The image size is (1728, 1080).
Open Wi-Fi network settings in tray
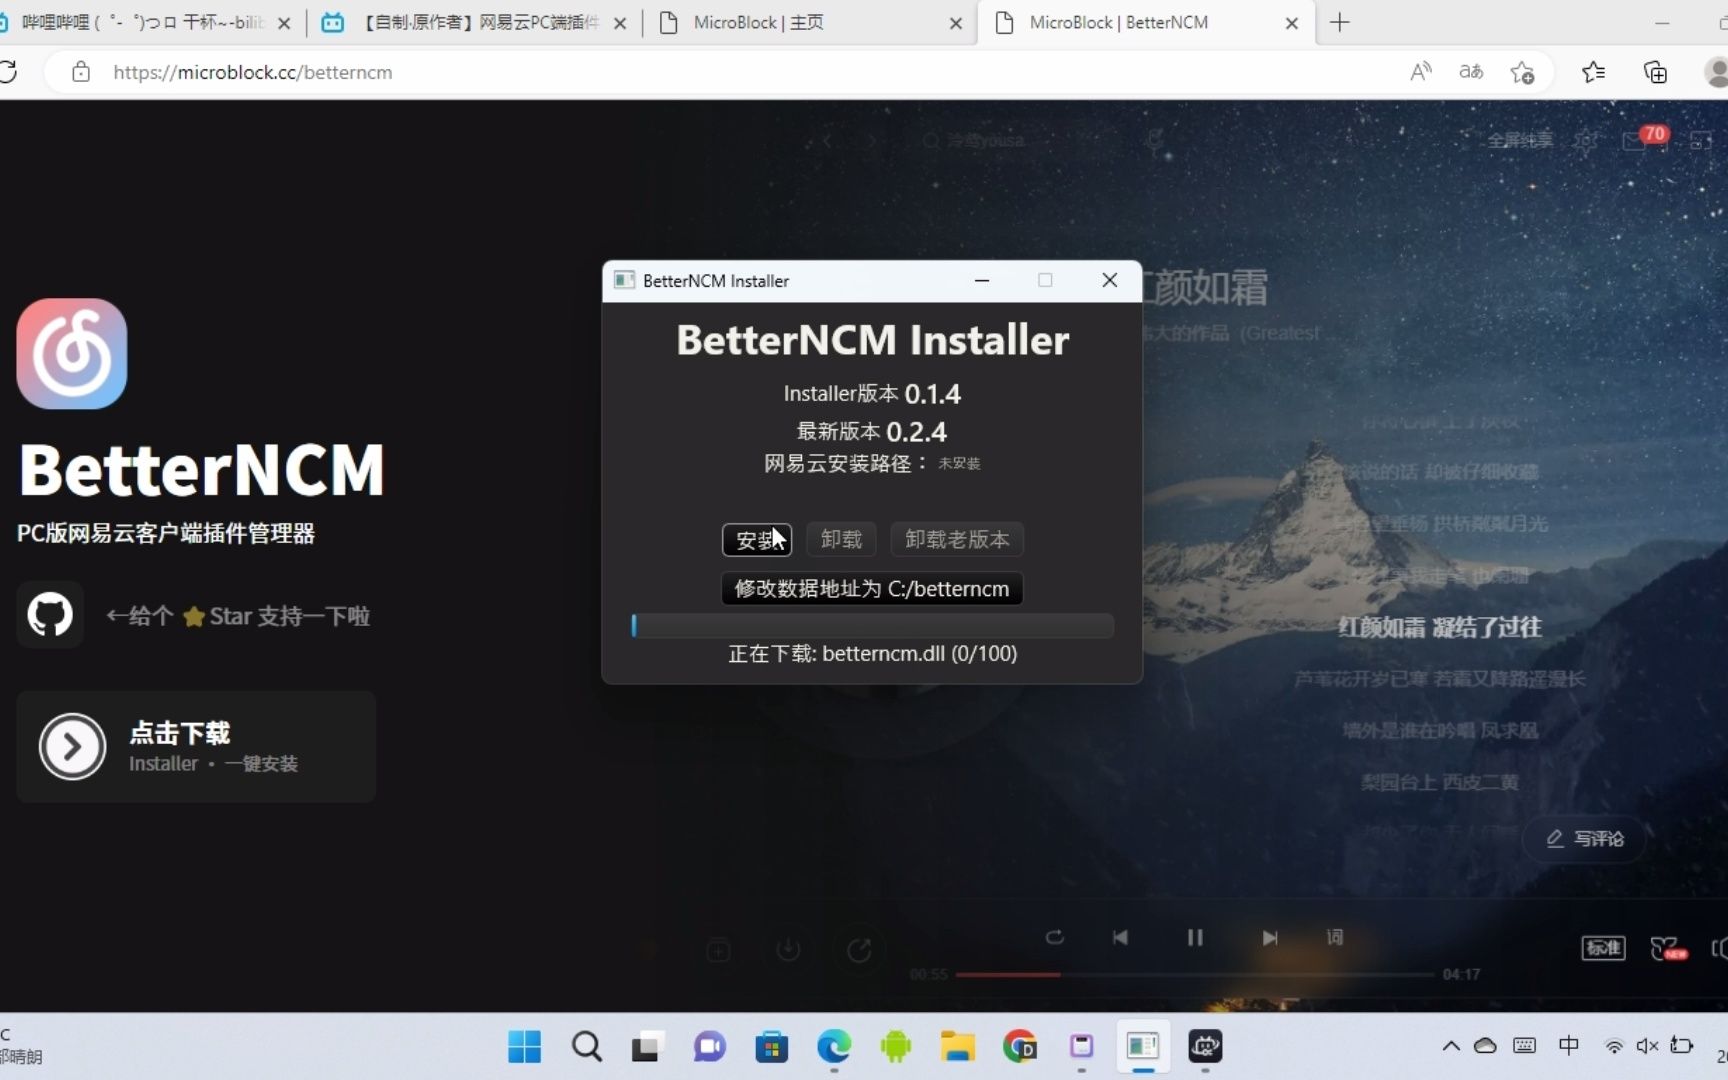(x=1613, y=1046)
